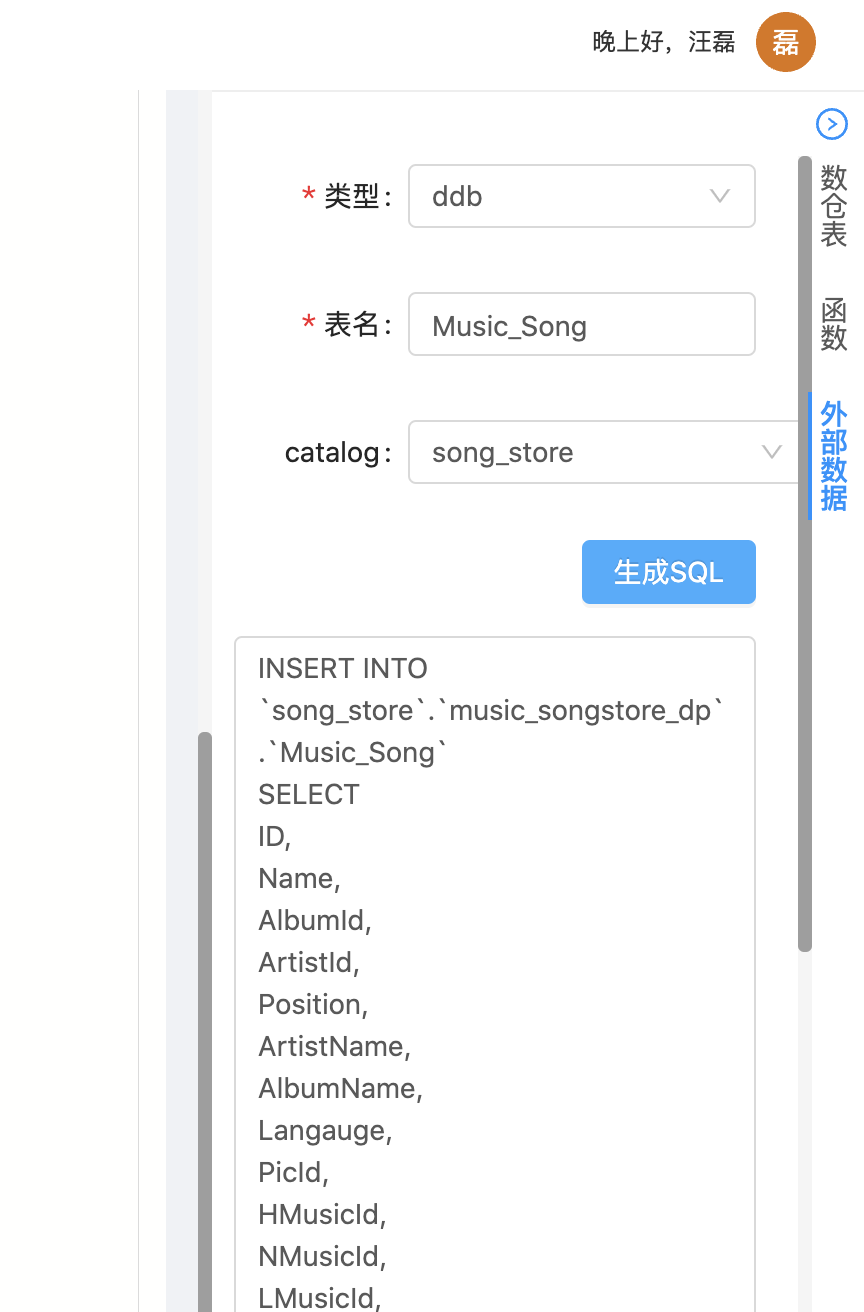Select the 外部数据 tab
The height and width of the screenshot is (1312, 864).
pyautogui.click(x=834, y=456)
